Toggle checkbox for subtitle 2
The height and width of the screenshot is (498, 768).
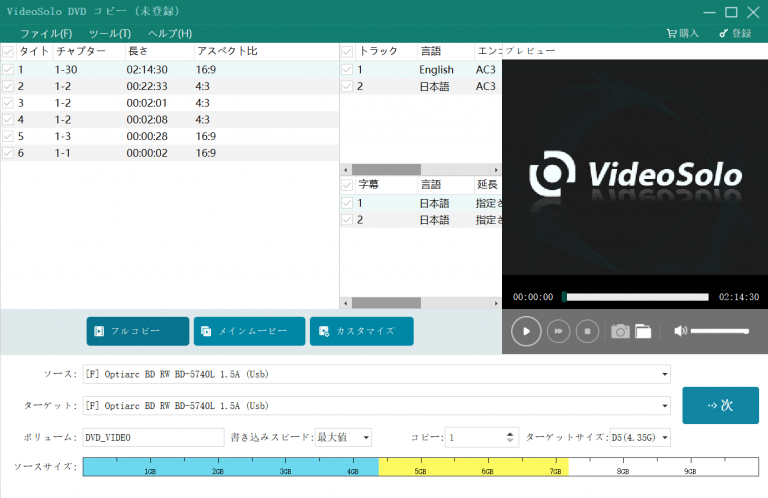point(348,220)
